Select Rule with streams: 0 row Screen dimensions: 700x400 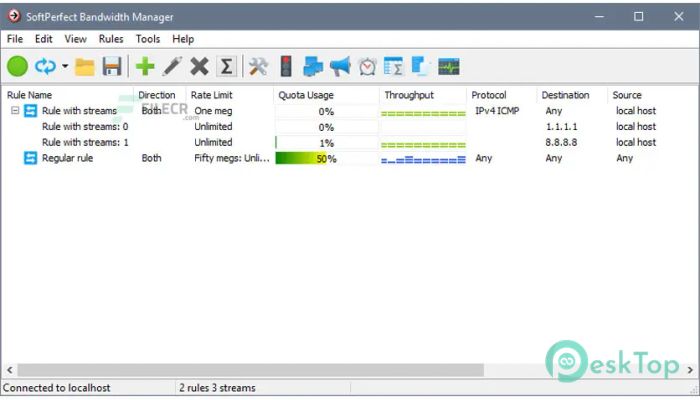point(350,127)
